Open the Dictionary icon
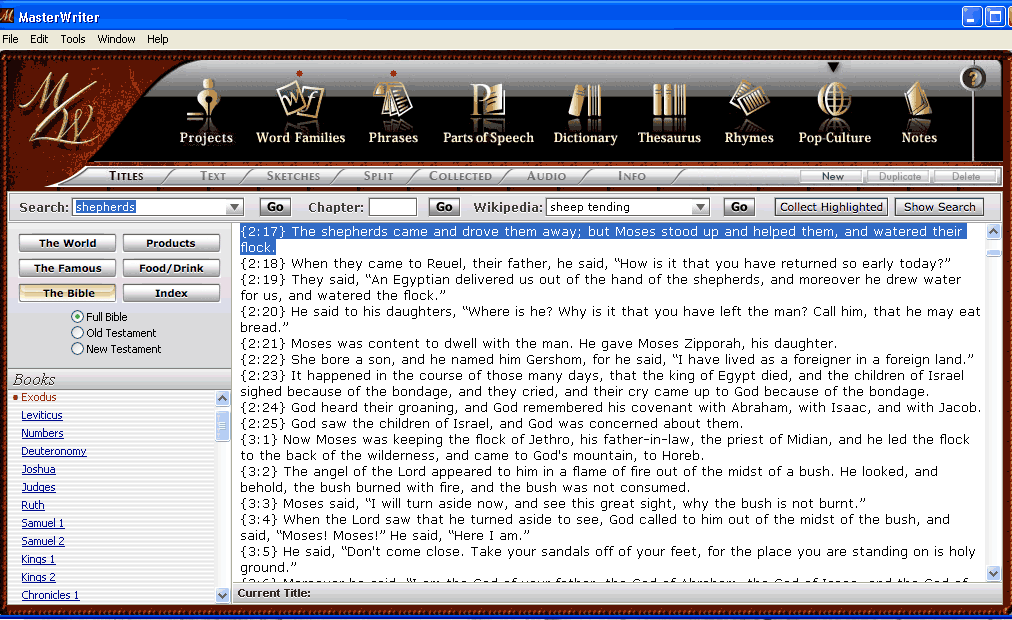The width and height of the screenshot is (1012, 620). click(585, 111)
